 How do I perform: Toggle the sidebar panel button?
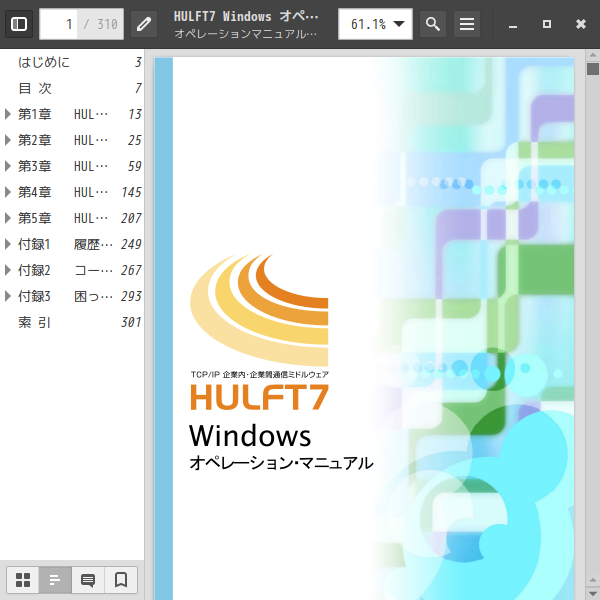19,24
